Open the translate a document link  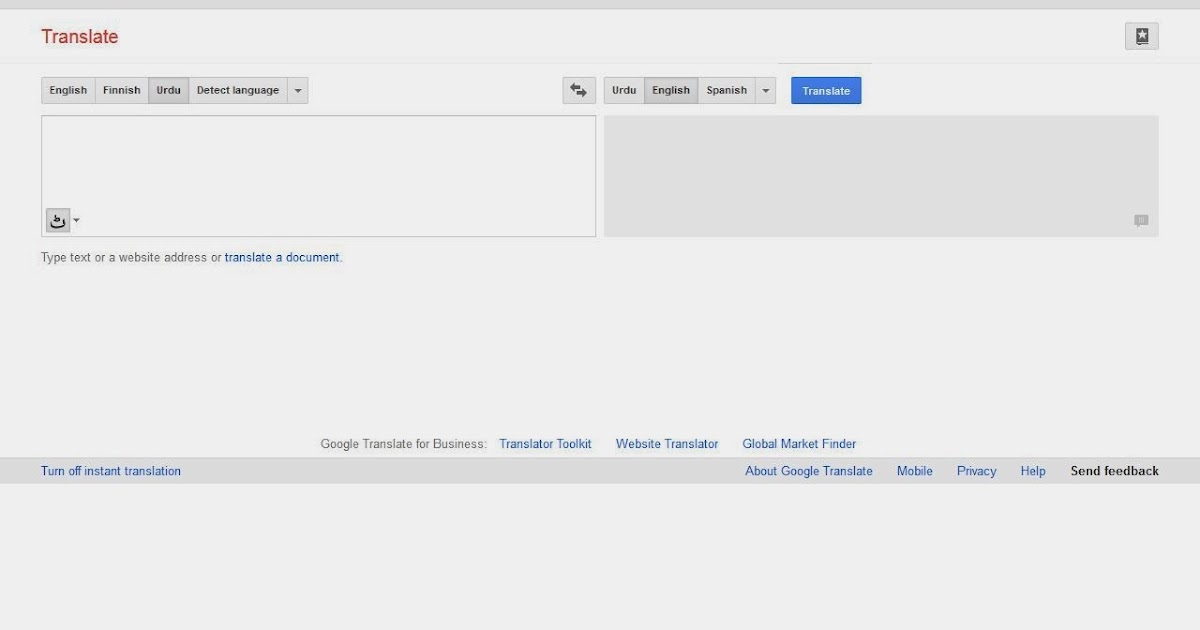pos(282,257)
